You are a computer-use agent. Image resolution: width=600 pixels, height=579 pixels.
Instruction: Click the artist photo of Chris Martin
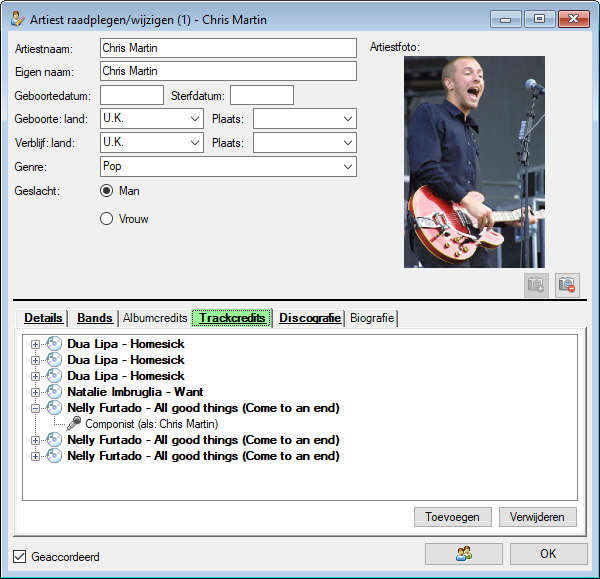[474, 162]
